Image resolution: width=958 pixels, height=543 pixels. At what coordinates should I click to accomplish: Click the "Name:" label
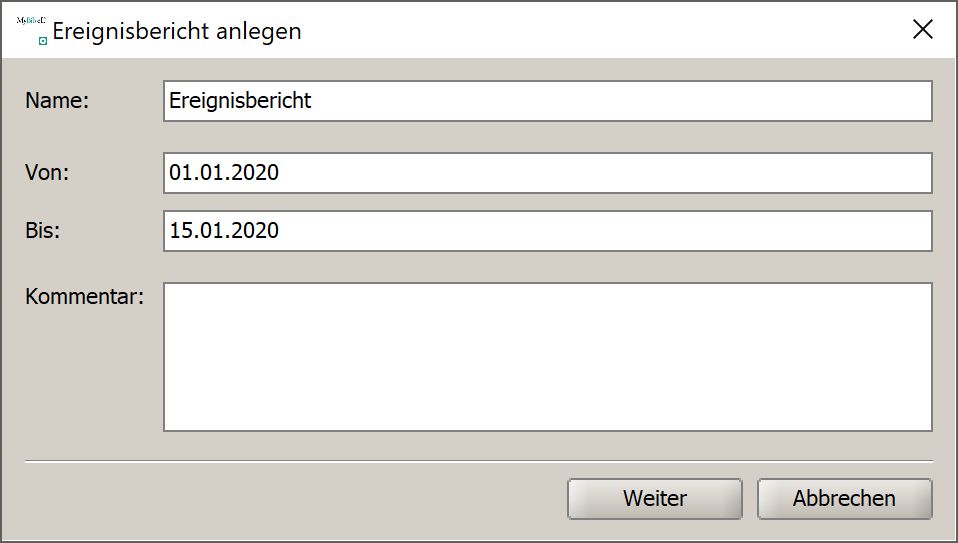tap(57, 101)
